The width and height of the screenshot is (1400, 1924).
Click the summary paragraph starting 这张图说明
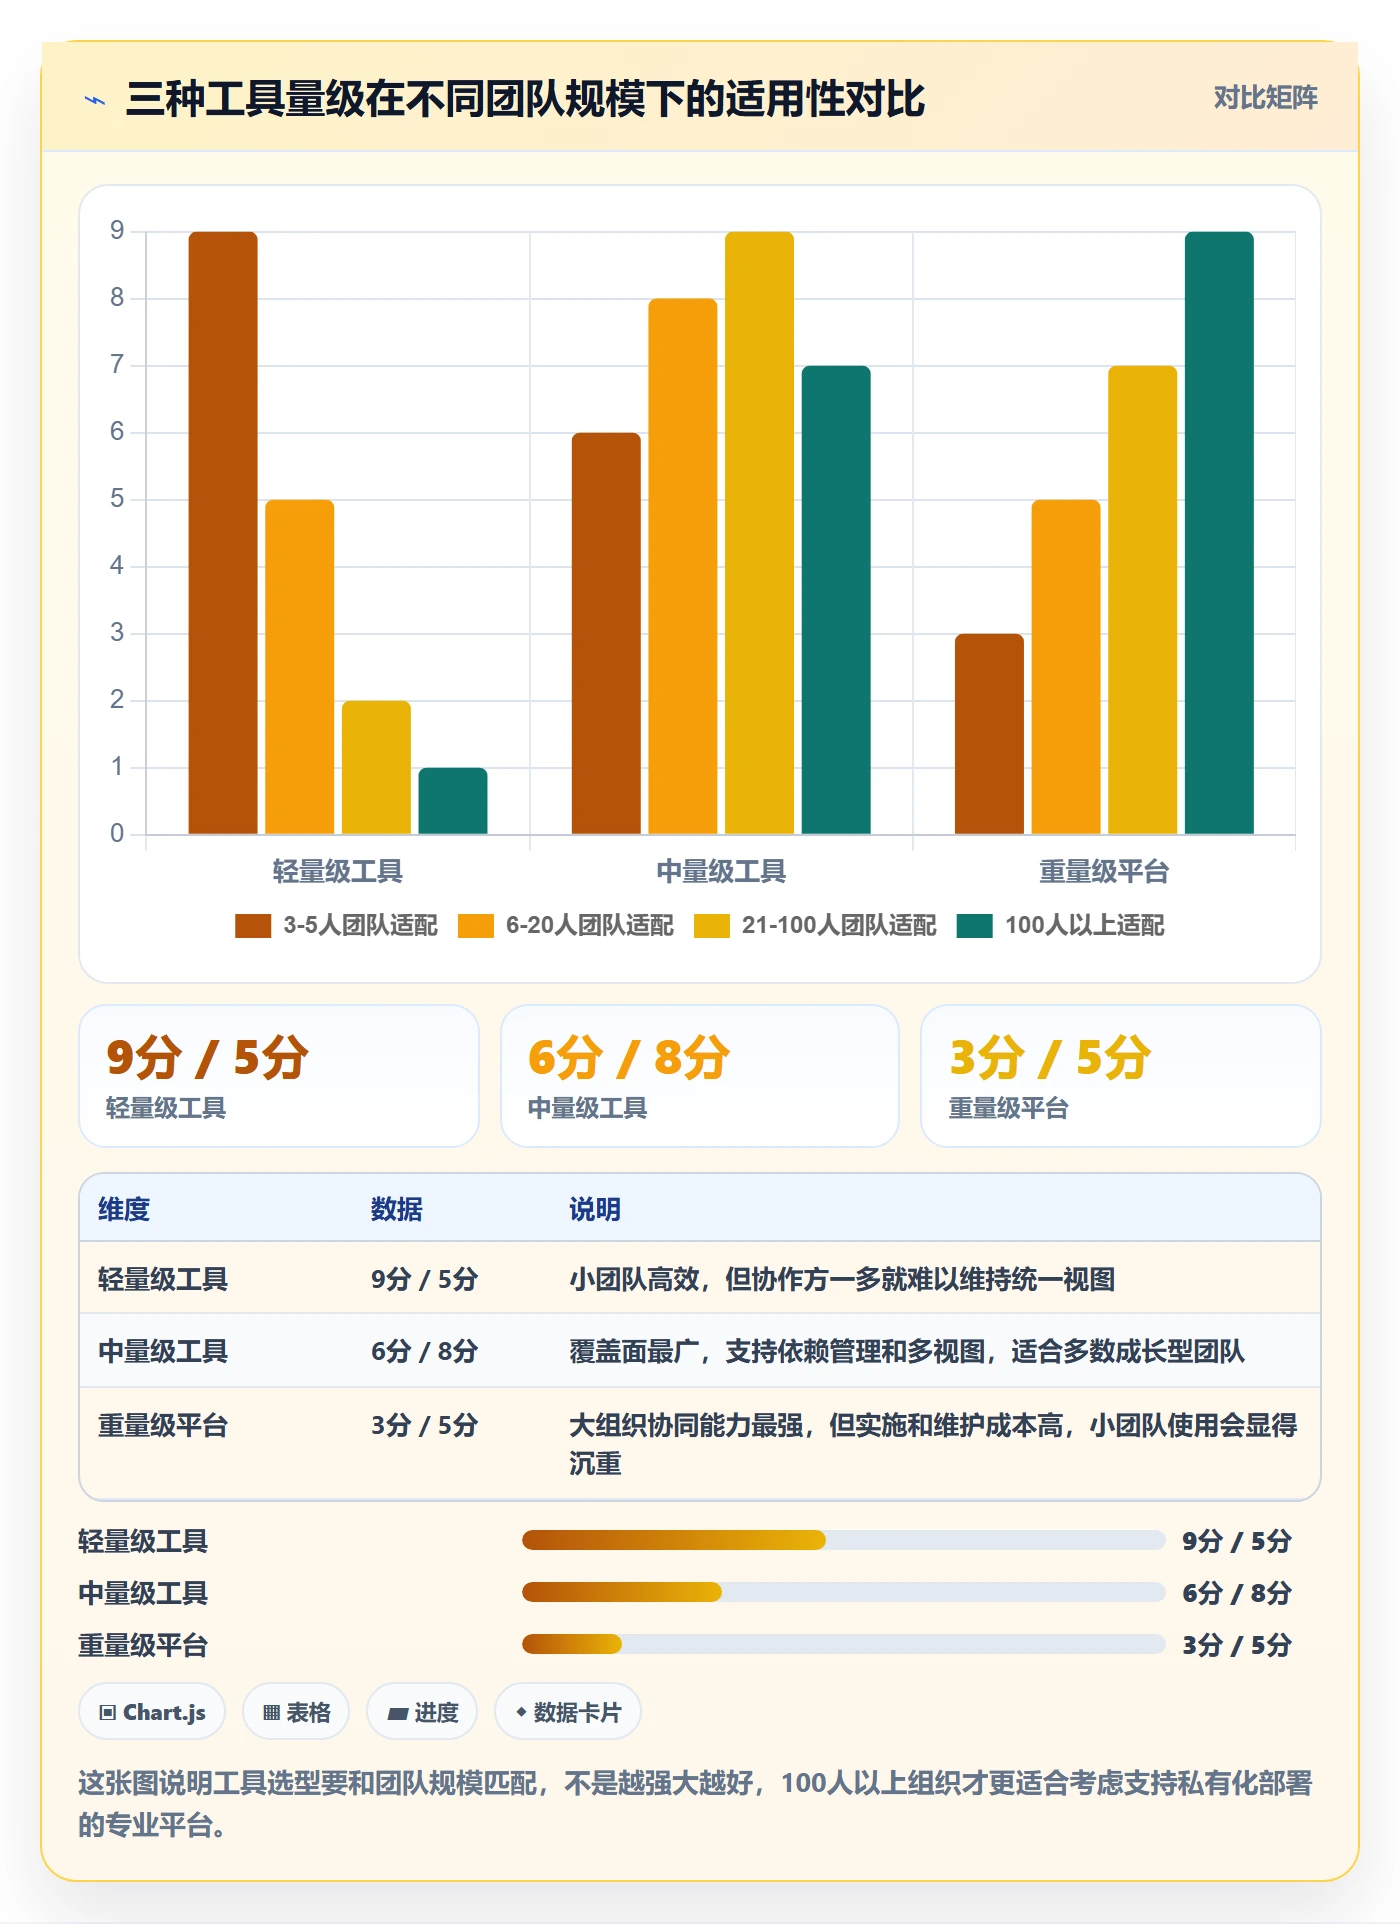click(696, 1803)
